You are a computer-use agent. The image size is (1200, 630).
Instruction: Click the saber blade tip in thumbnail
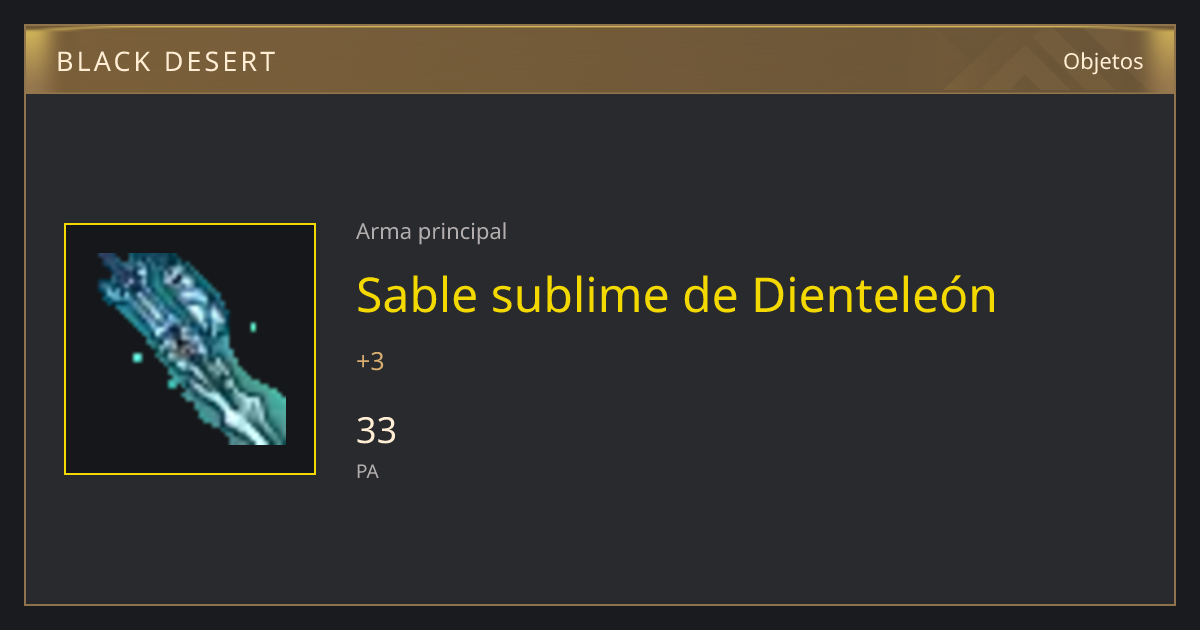(x=268, y=430)
